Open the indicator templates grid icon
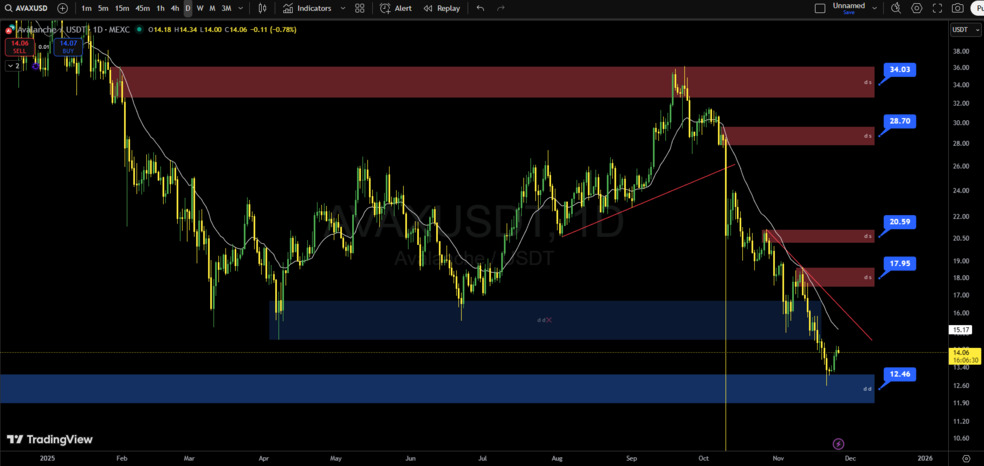Image resolution: width=984 pixels, height=466 pixels. [360, 8]
